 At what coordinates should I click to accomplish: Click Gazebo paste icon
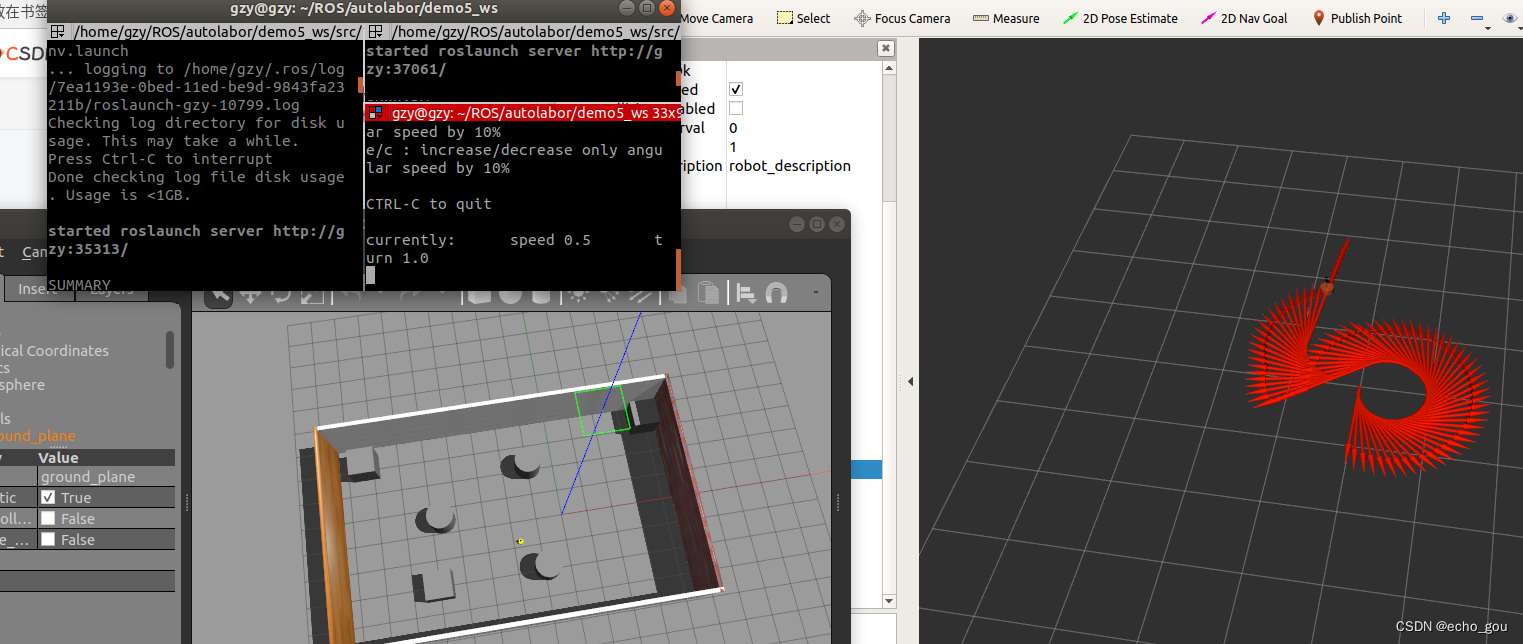pyautogui.click(x=709, y=293)
